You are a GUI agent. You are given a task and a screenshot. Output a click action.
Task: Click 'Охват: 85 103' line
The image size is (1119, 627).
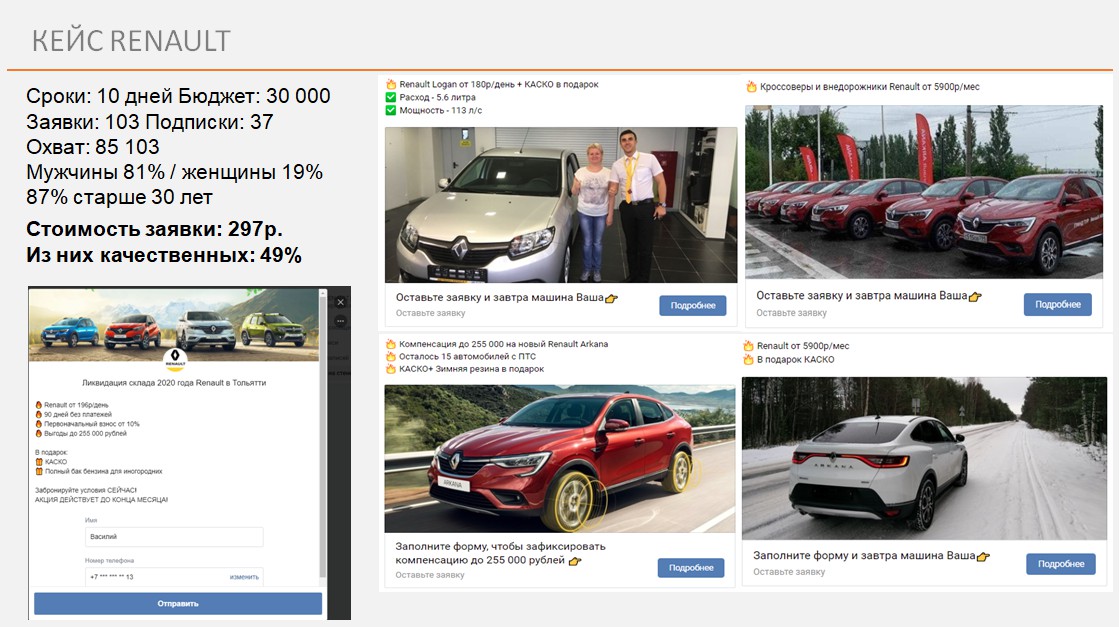pos(93,147)
